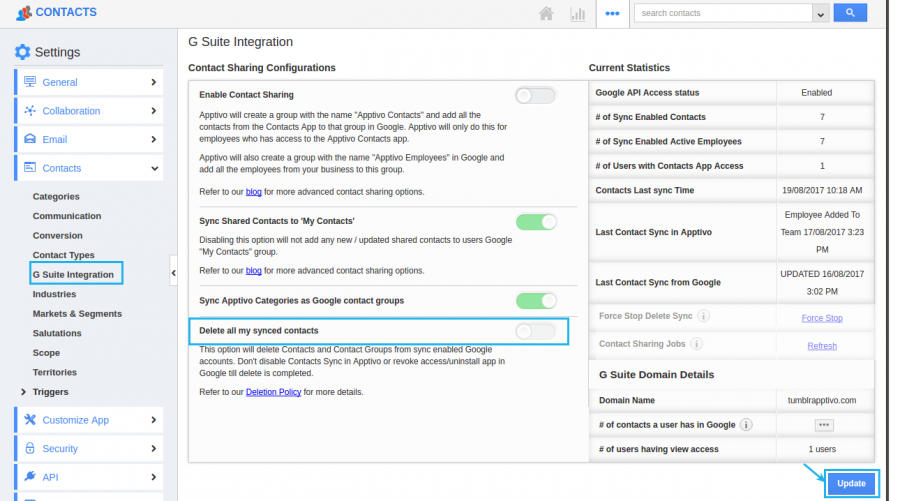The image size is (900, 501).
Task: Click the Google API Access status 'Enabled' value
Action: click(x=816, y=92)
